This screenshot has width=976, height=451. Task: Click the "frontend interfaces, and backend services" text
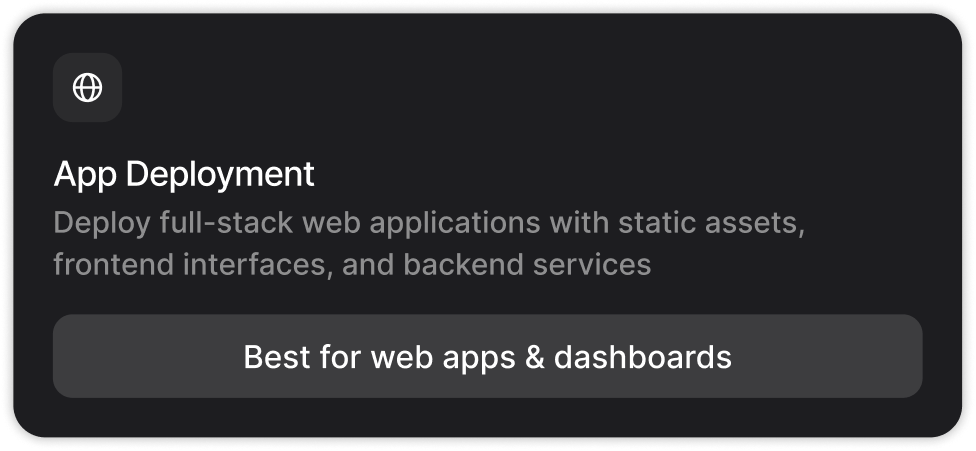point(352,265)
